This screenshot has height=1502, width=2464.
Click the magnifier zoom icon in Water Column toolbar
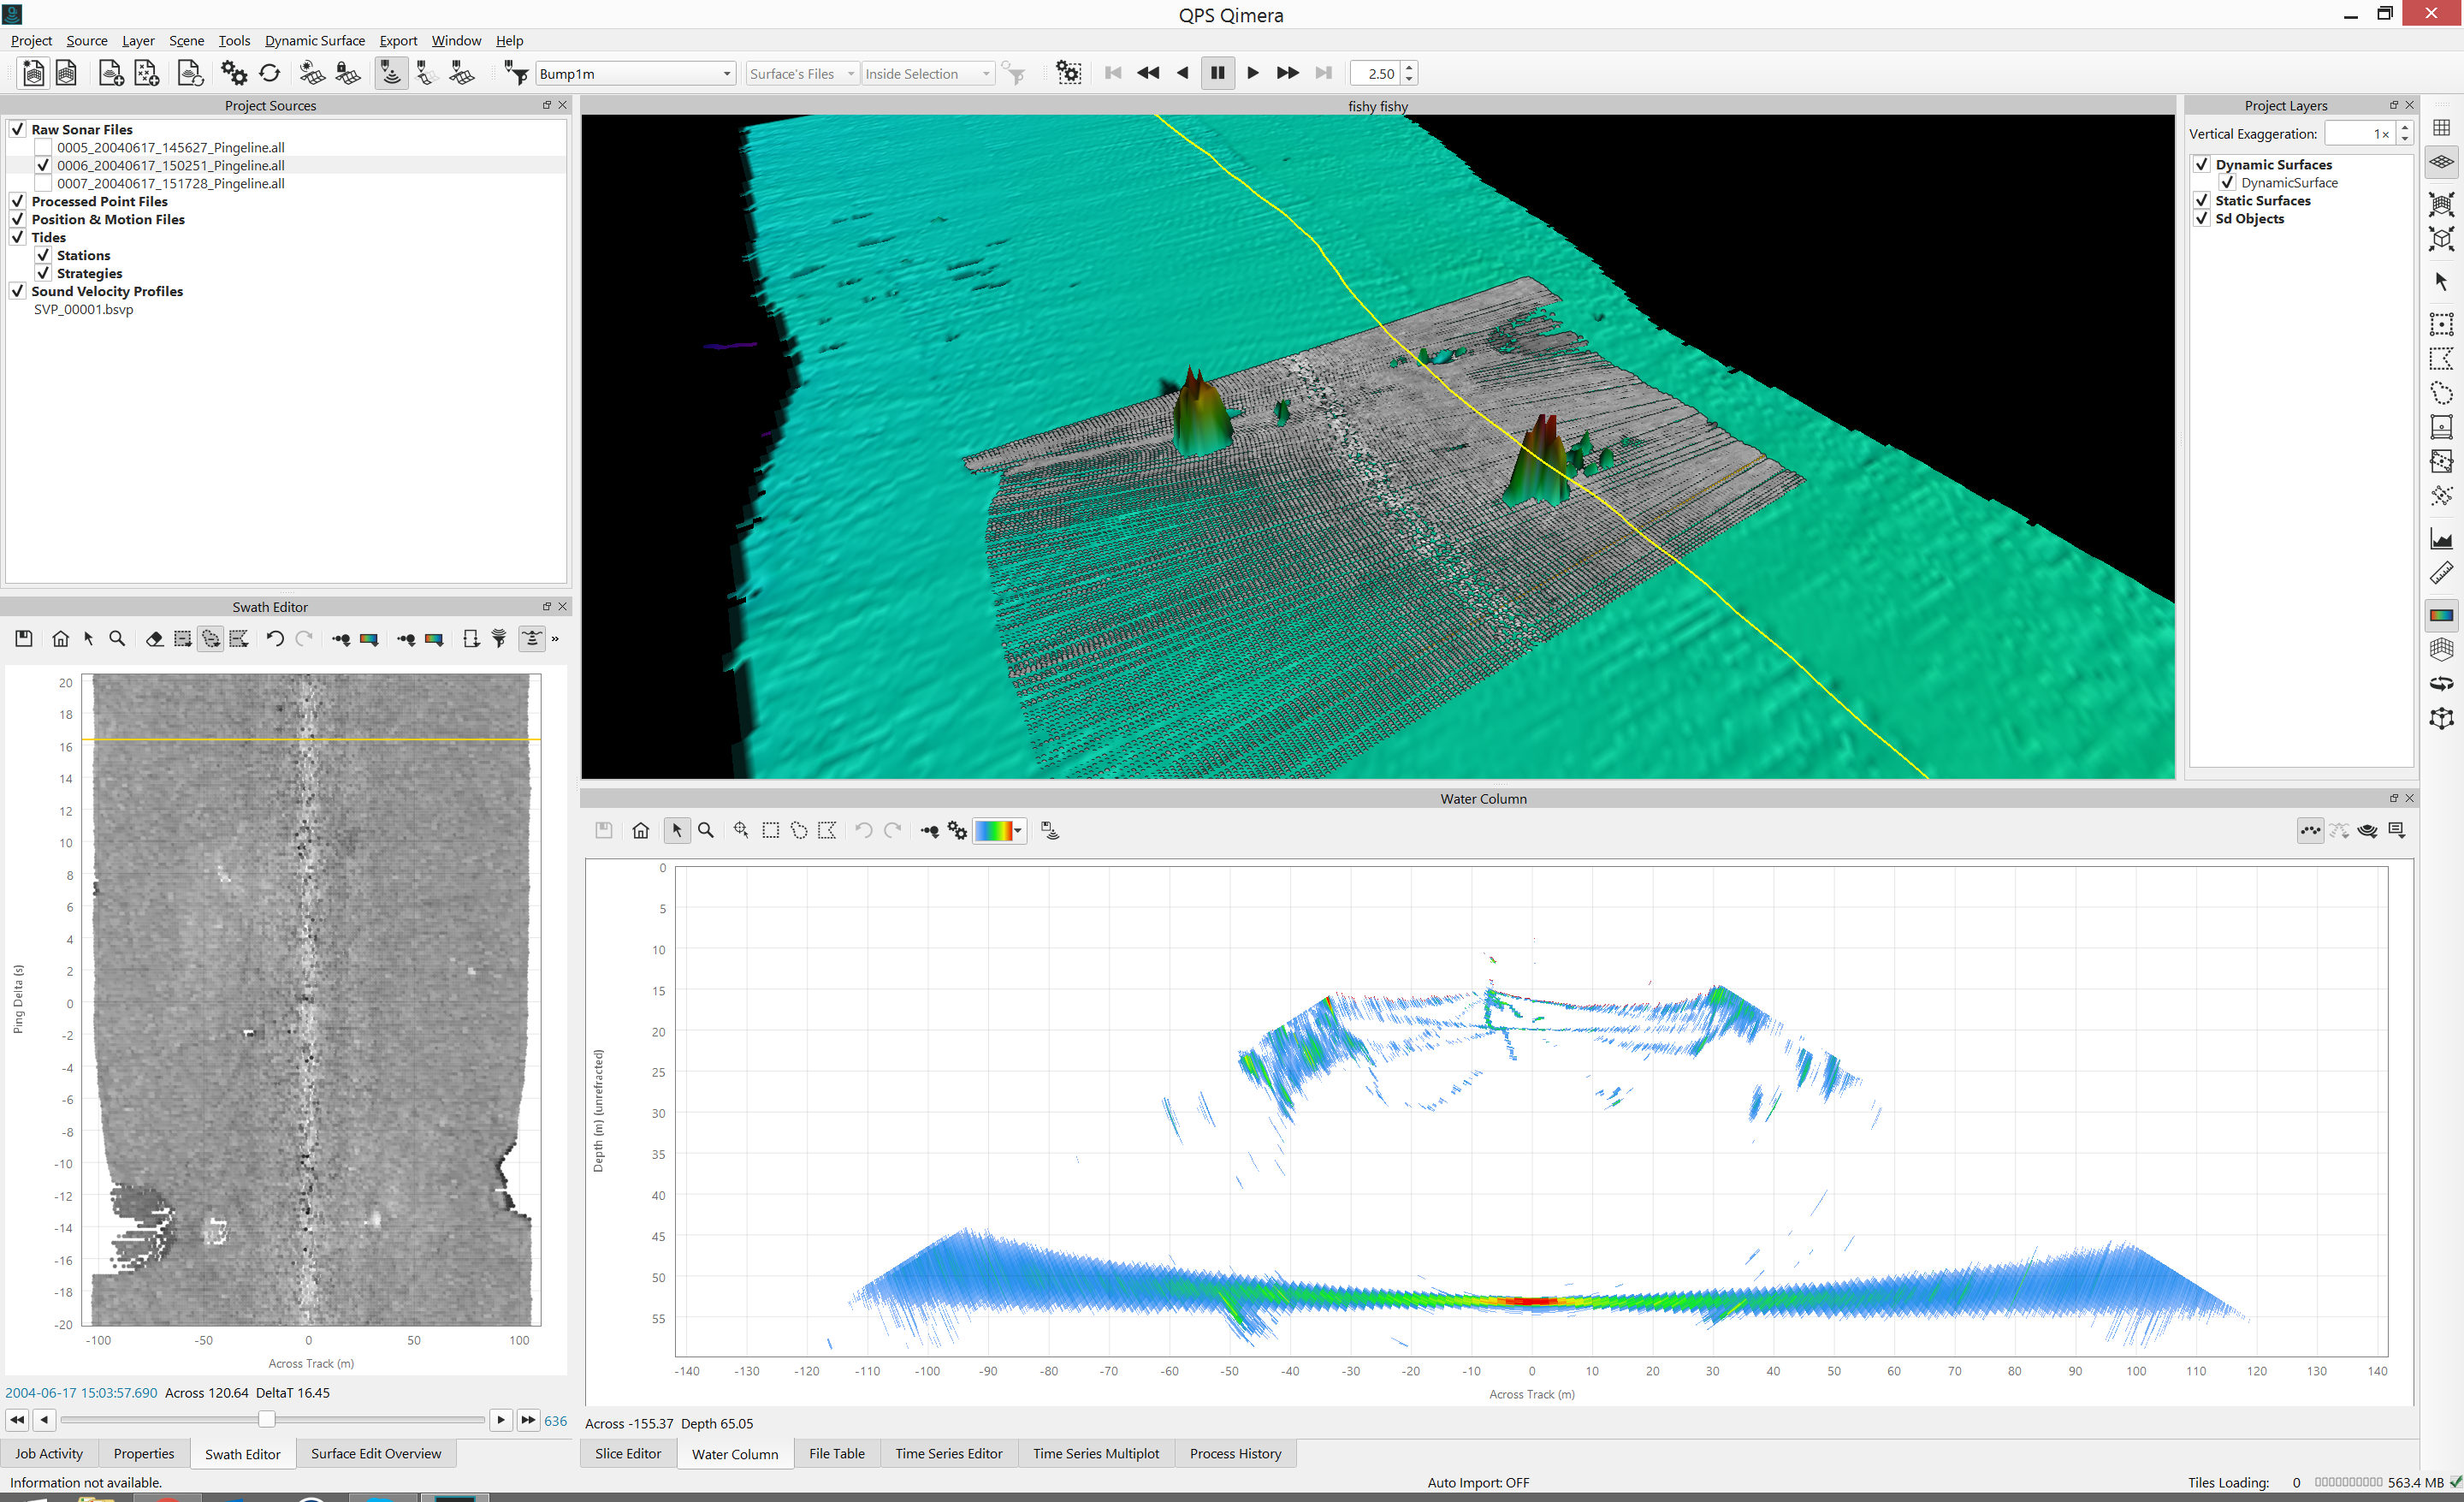pos(706,830)
